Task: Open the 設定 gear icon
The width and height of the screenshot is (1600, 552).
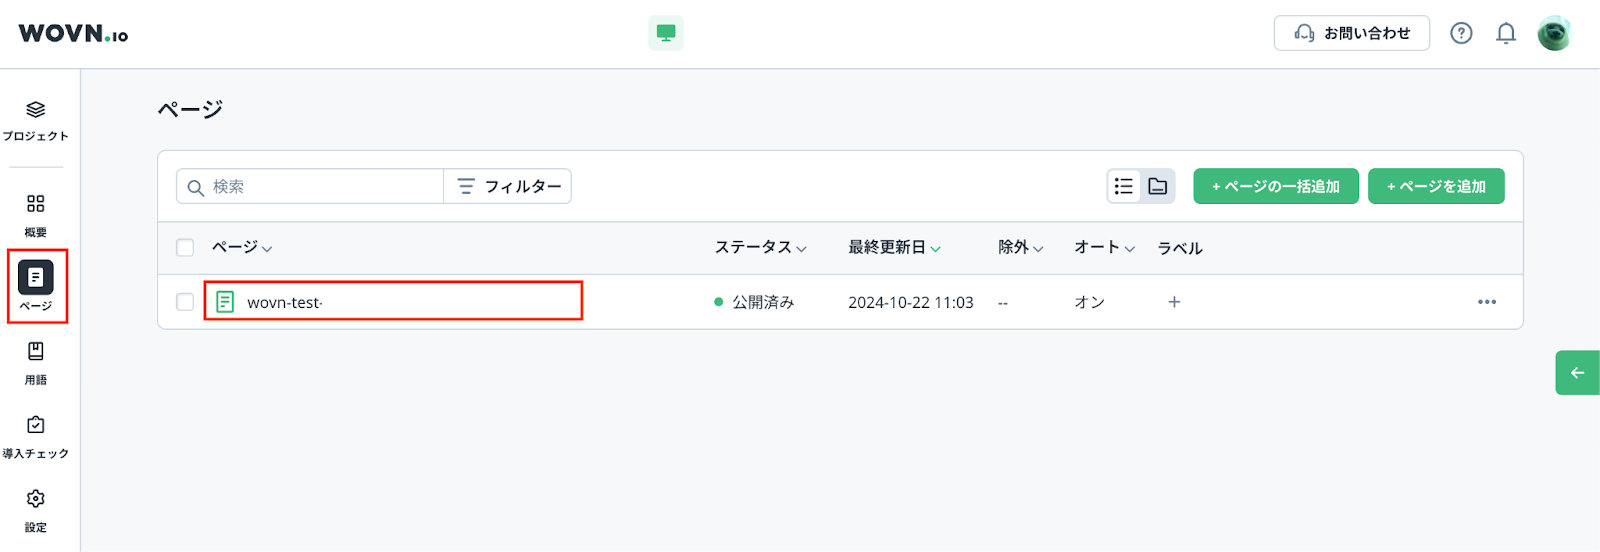Action: [35, 500]
